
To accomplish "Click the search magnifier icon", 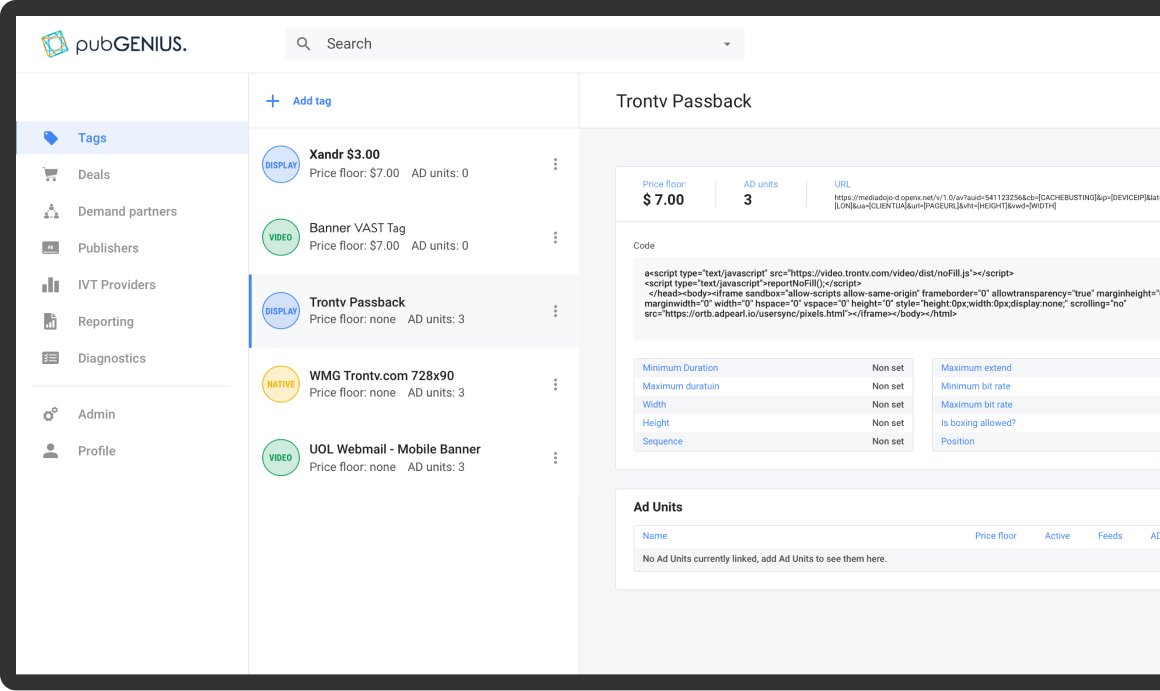I will (303, 44).
